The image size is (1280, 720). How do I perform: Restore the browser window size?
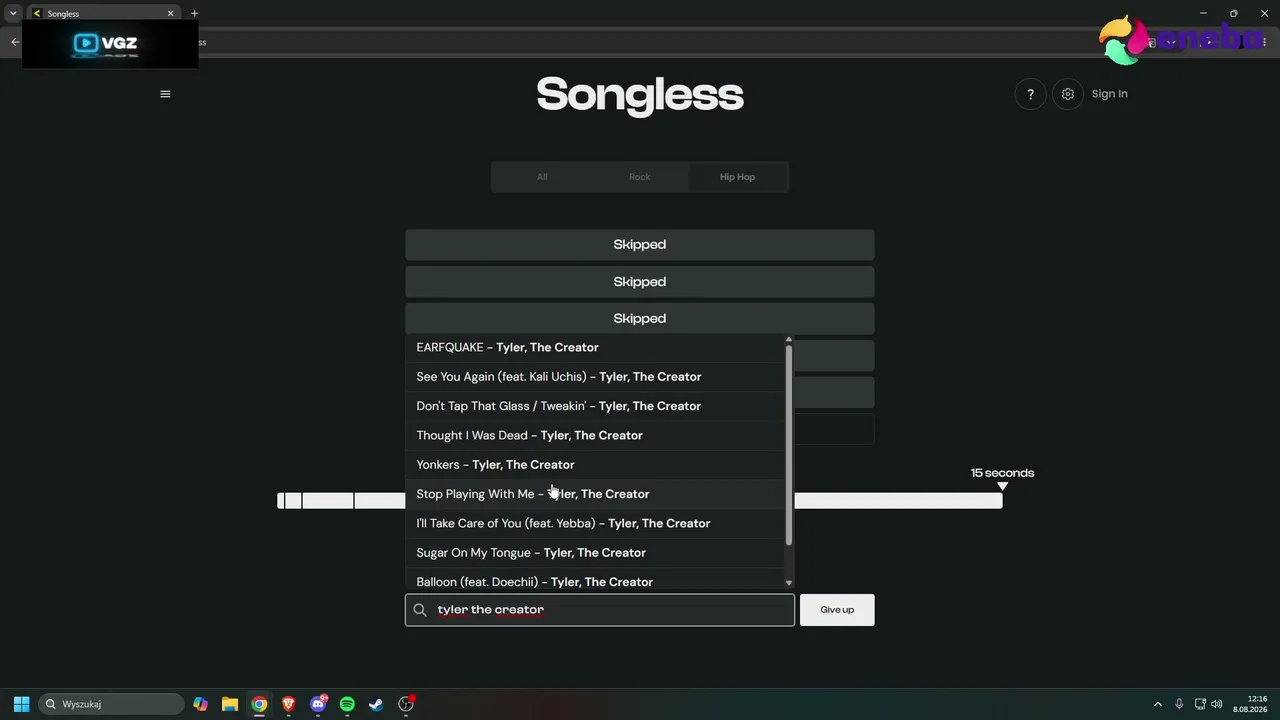[x=1233, y=13]
